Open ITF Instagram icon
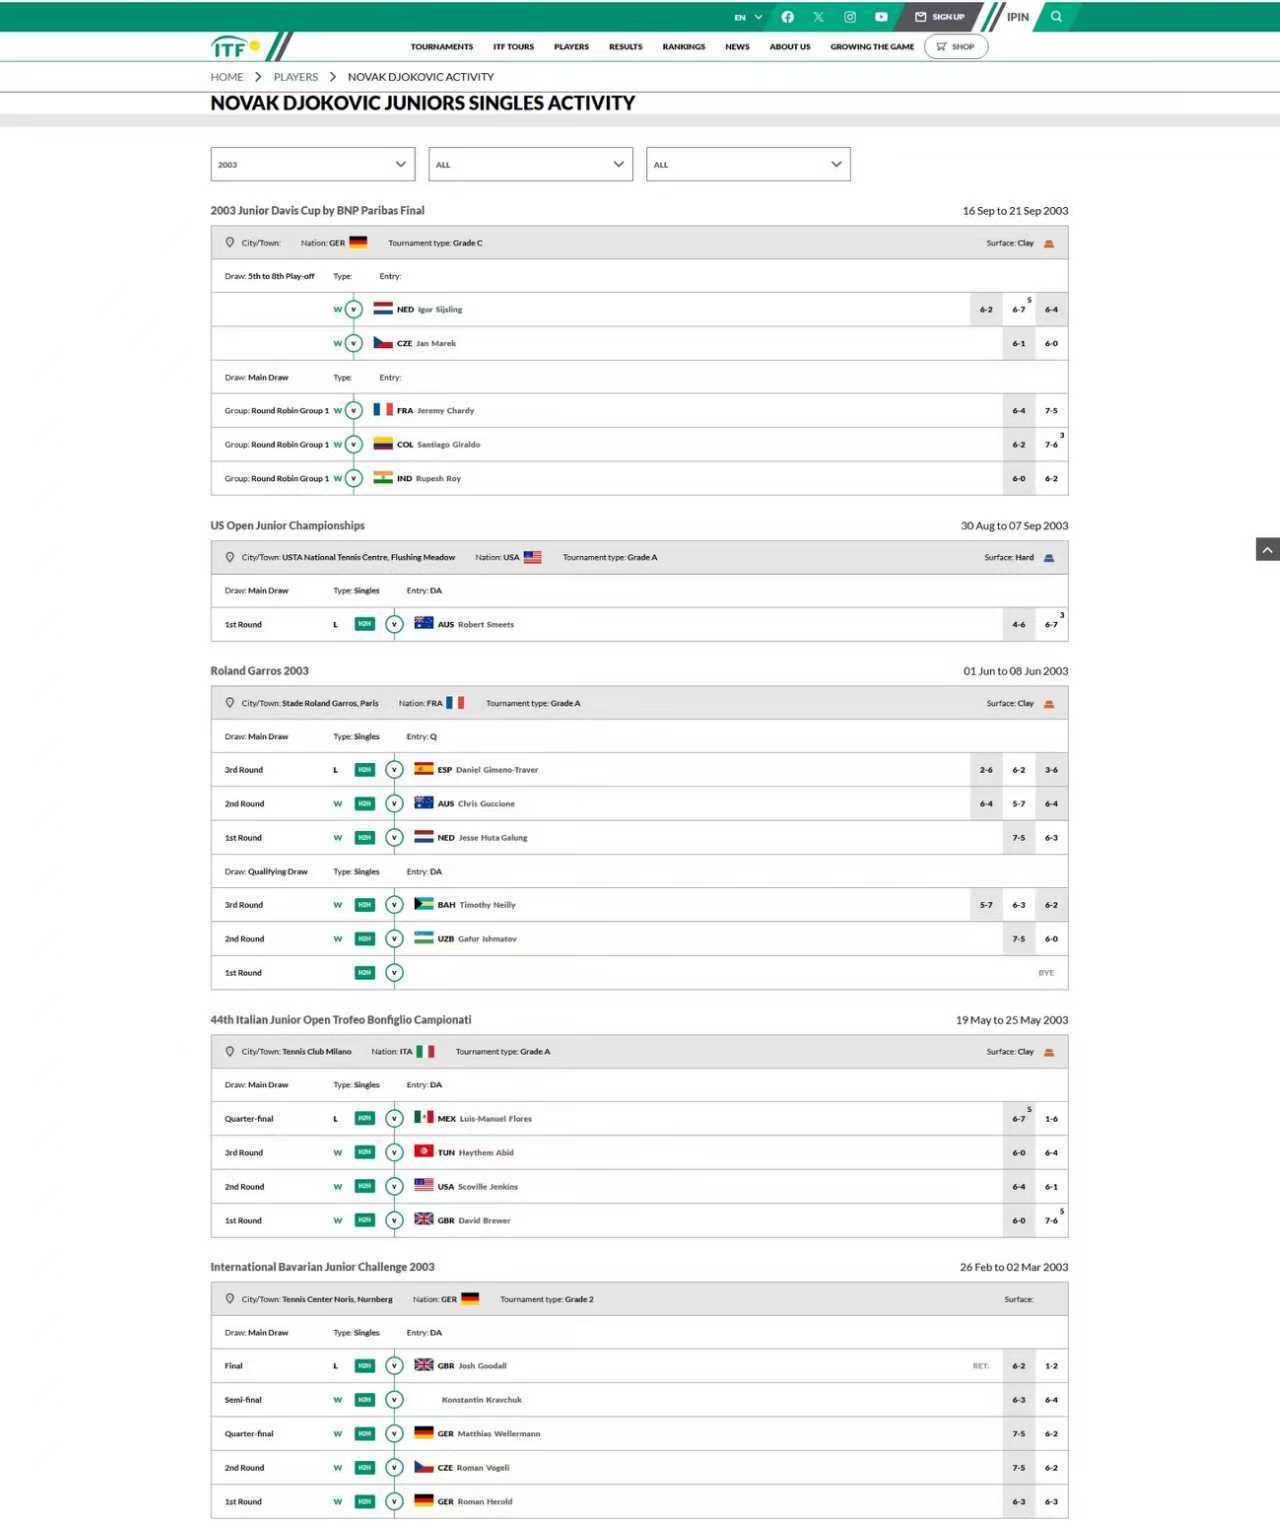Viewport: 1280px width, 1523px height. pyautogui.click(x=849, y=17)
